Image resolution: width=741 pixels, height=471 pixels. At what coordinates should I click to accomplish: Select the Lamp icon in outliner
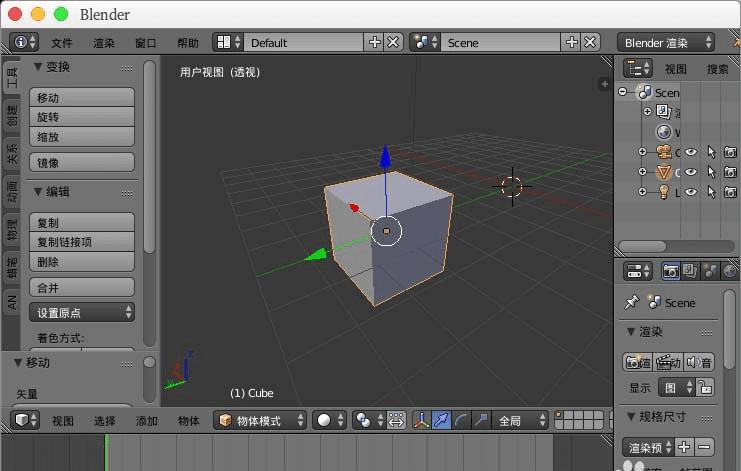pyautogui.click(x=663, y=192)
